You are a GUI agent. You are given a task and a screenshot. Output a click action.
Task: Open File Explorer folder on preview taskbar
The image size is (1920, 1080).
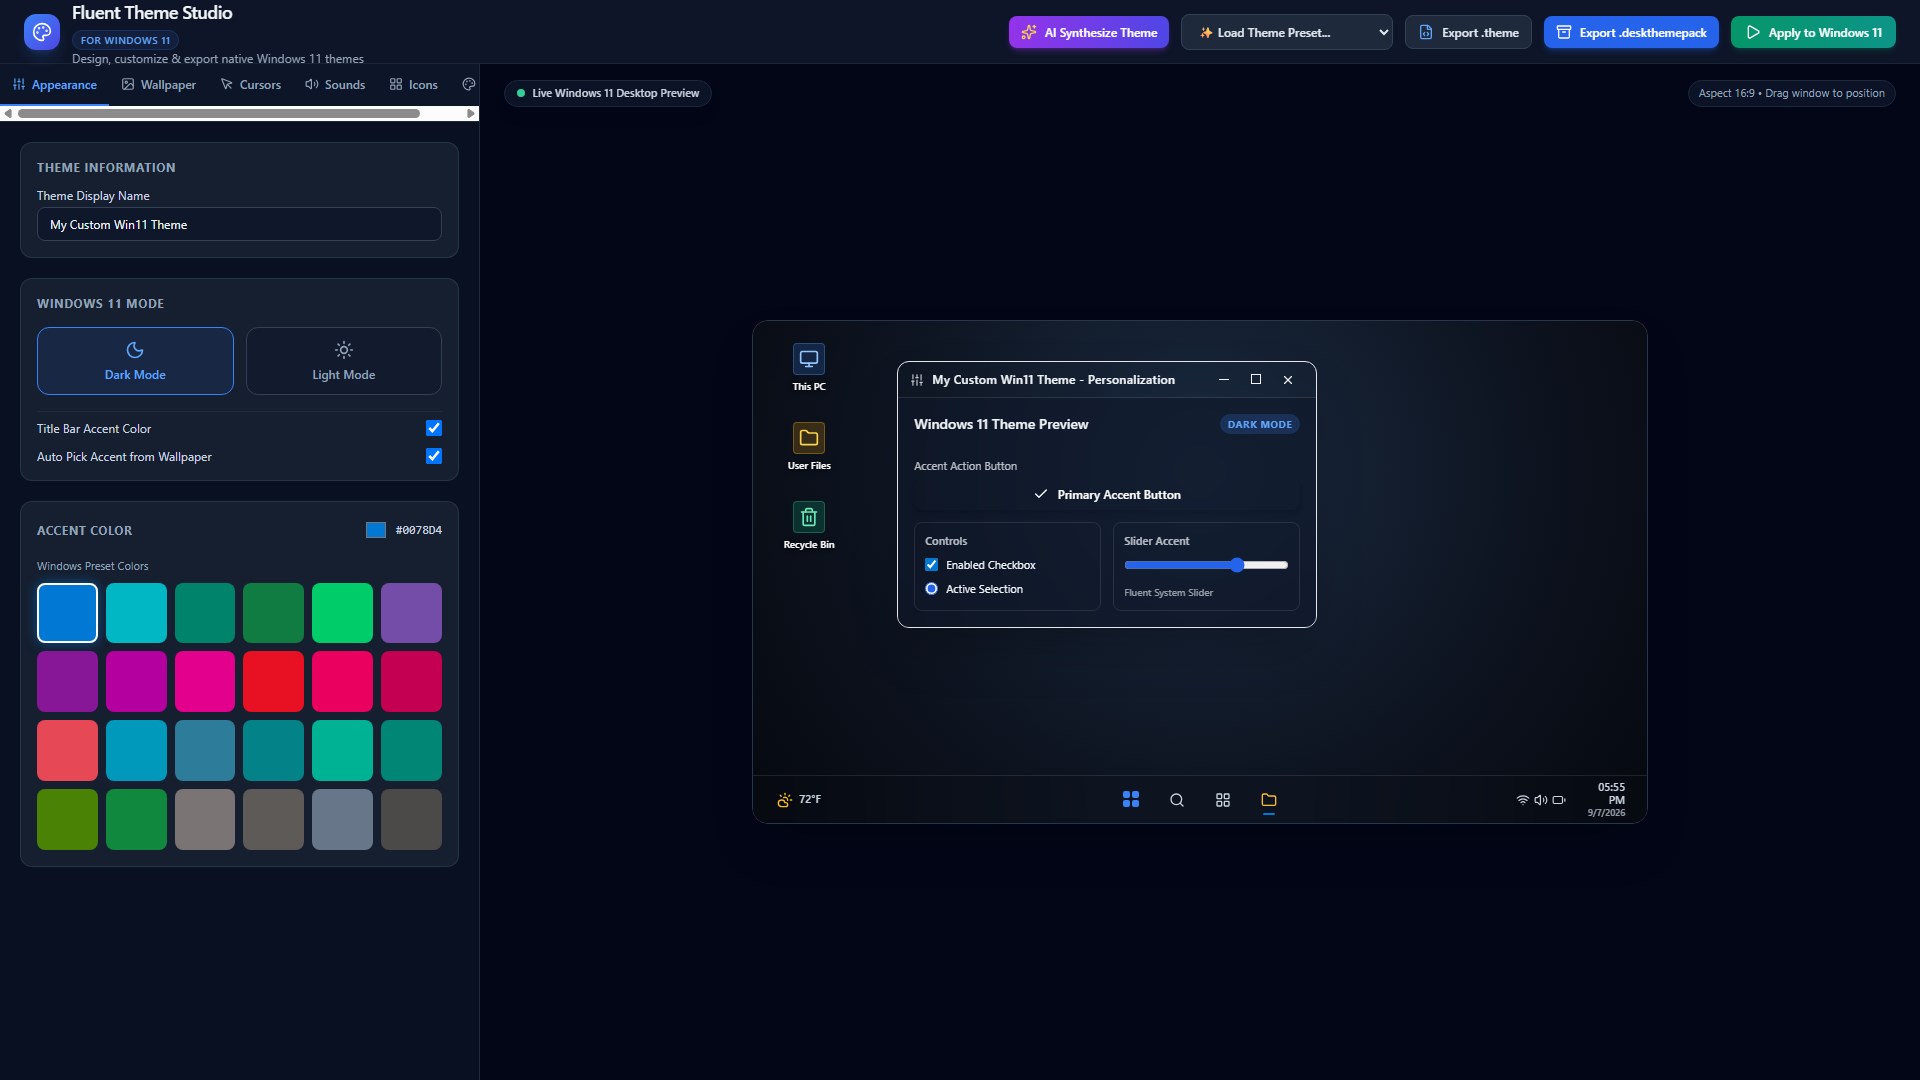1269,800
